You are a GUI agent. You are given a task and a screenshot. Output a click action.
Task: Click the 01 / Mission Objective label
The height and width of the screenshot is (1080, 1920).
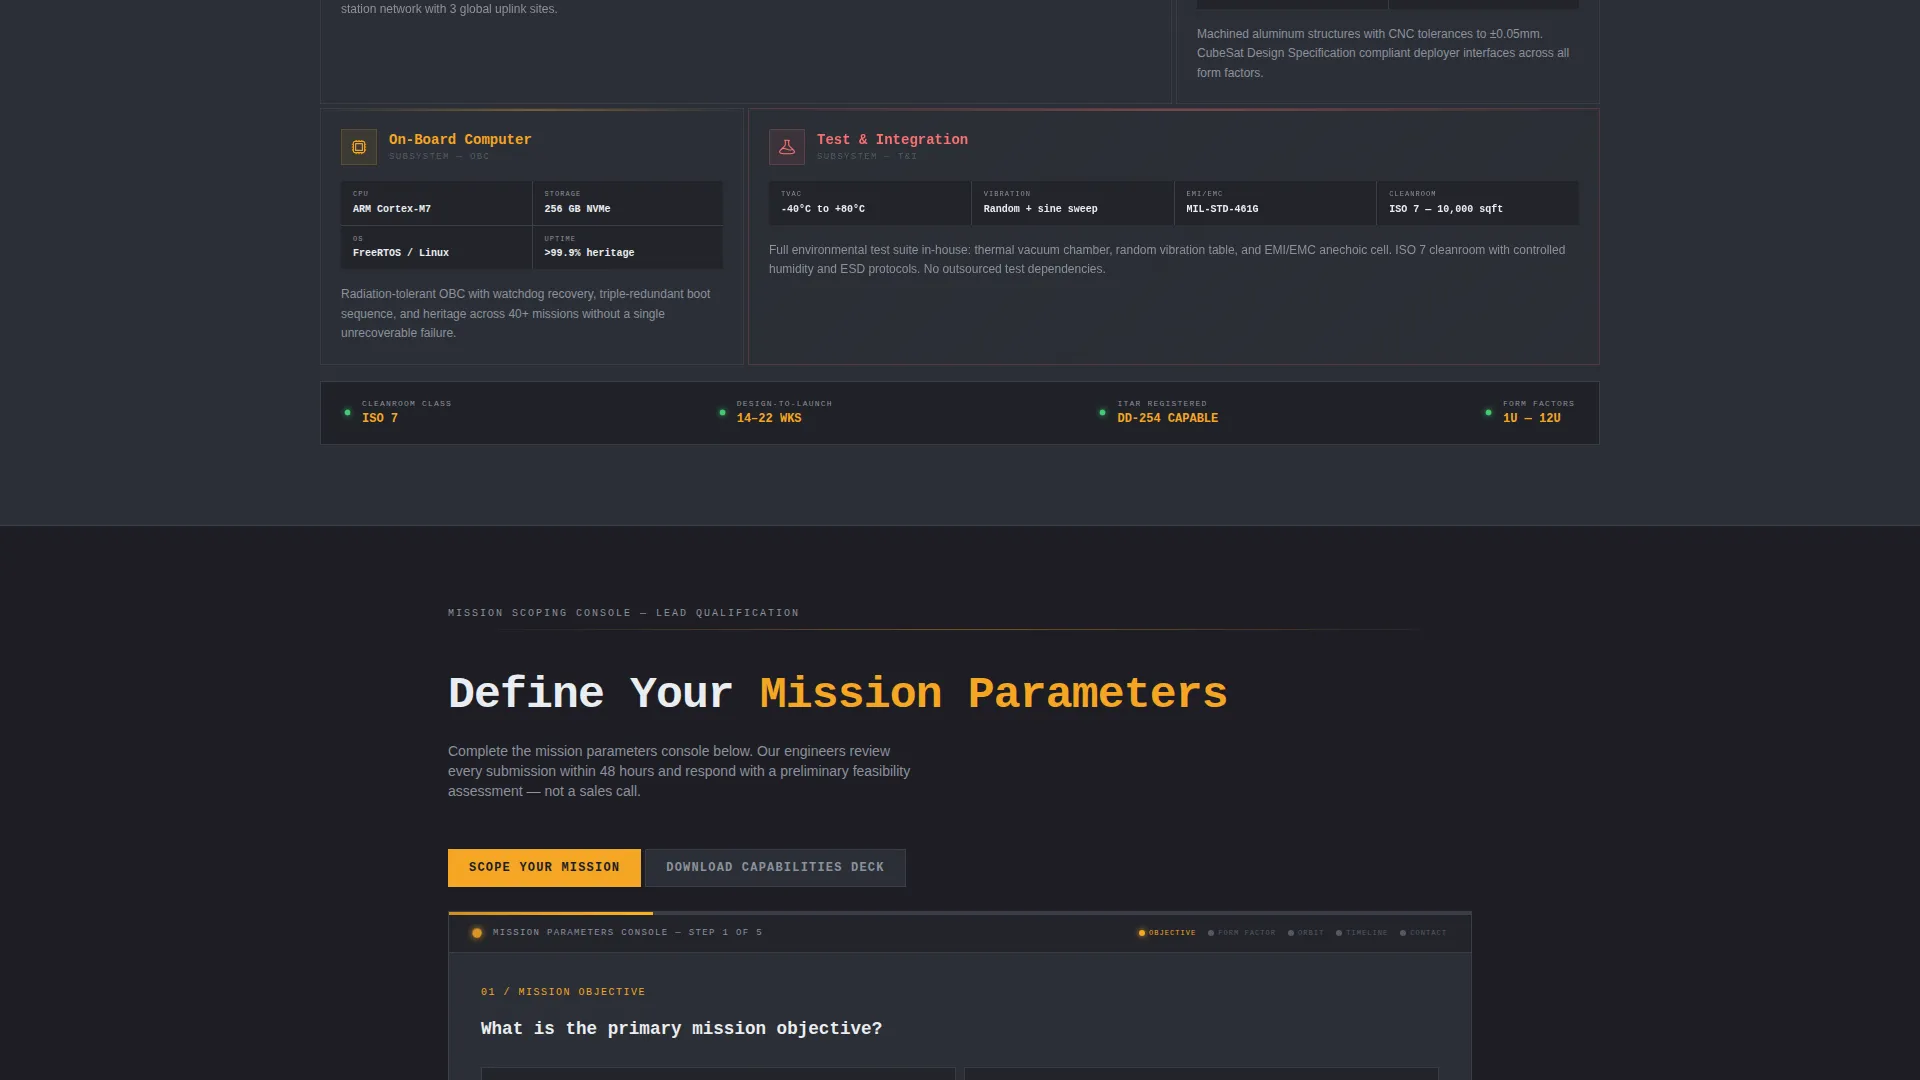(563, 992)
